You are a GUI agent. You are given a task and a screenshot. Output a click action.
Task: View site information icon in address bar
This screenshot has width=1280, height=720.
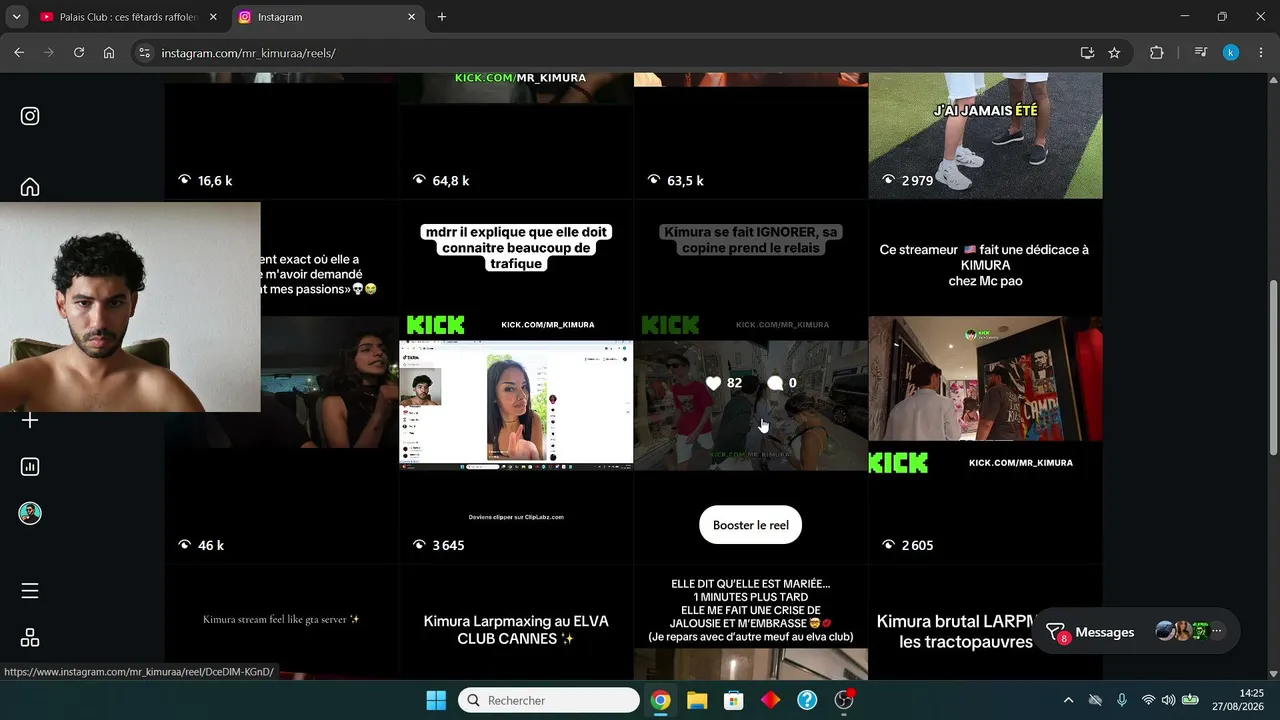pyautogui.click(x=144, y=53)
